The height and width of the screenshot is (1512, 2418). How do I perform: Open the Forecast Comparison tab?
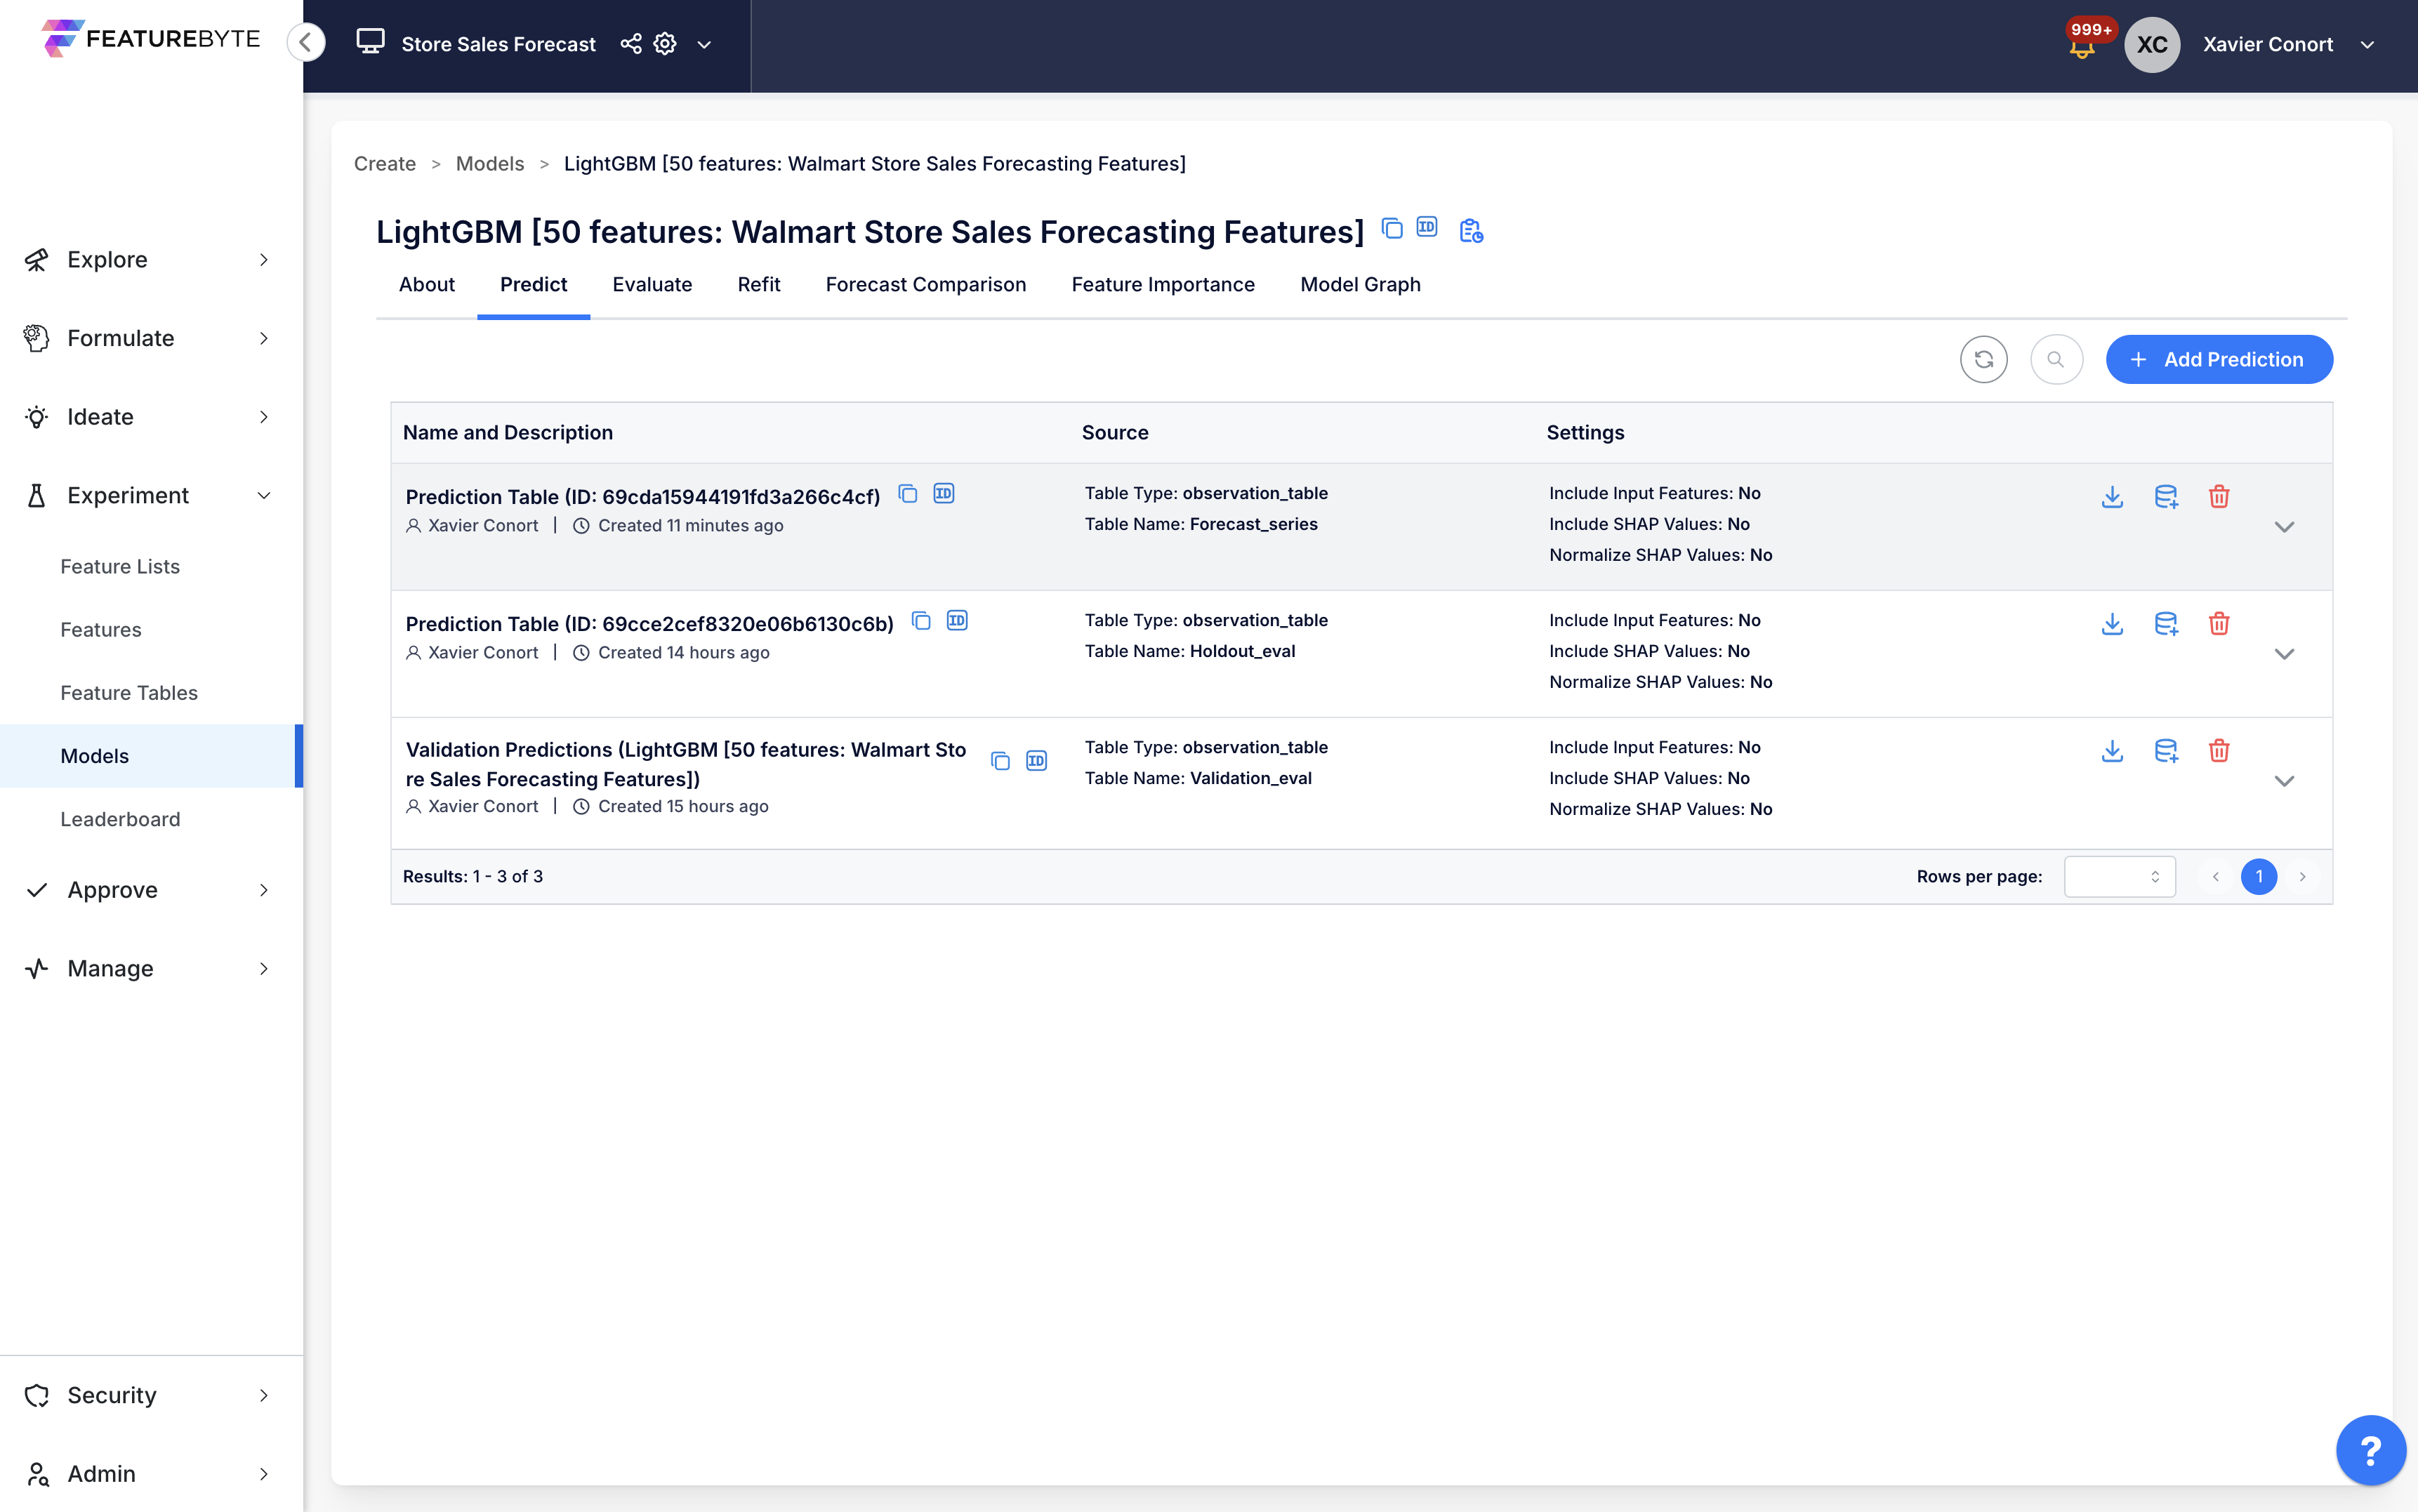[925, 284]
